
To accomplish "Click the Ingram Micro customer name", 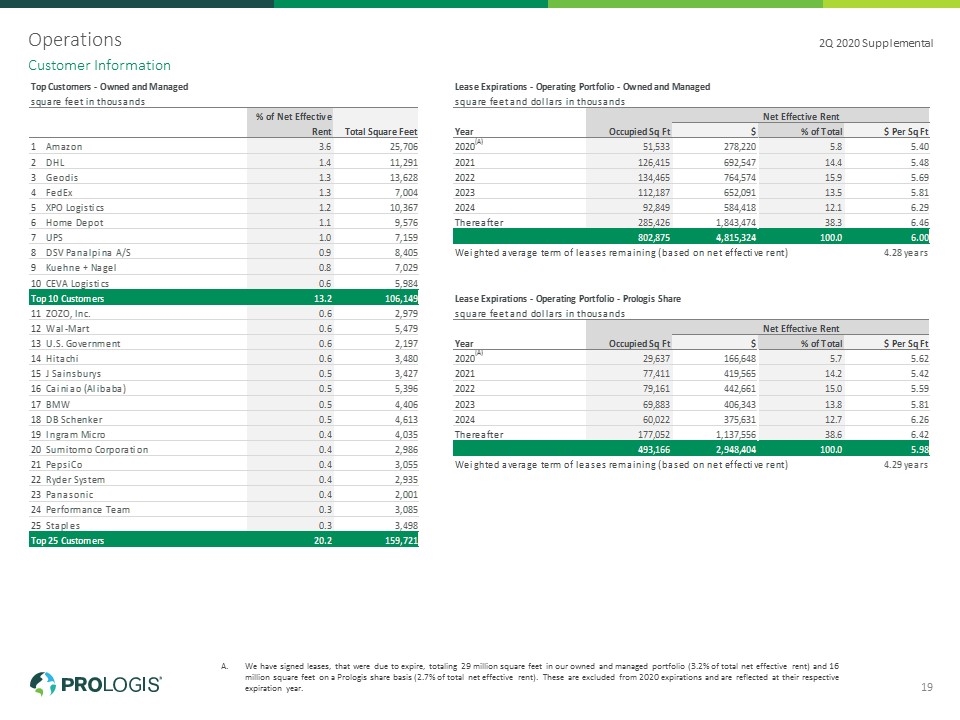I will coord(75,435).
